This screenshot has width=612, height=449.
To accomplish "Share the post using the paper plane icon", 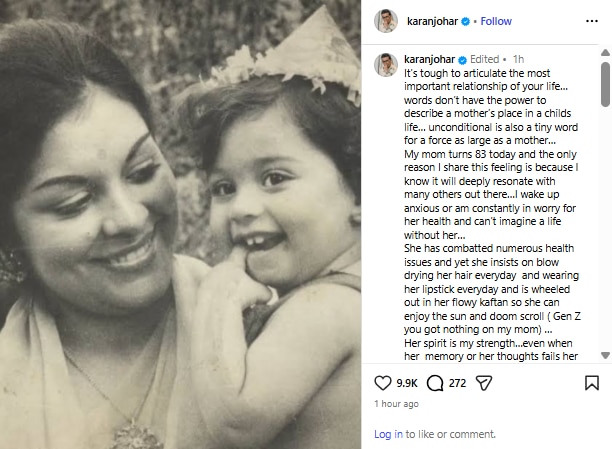I will tap(485, 383).
